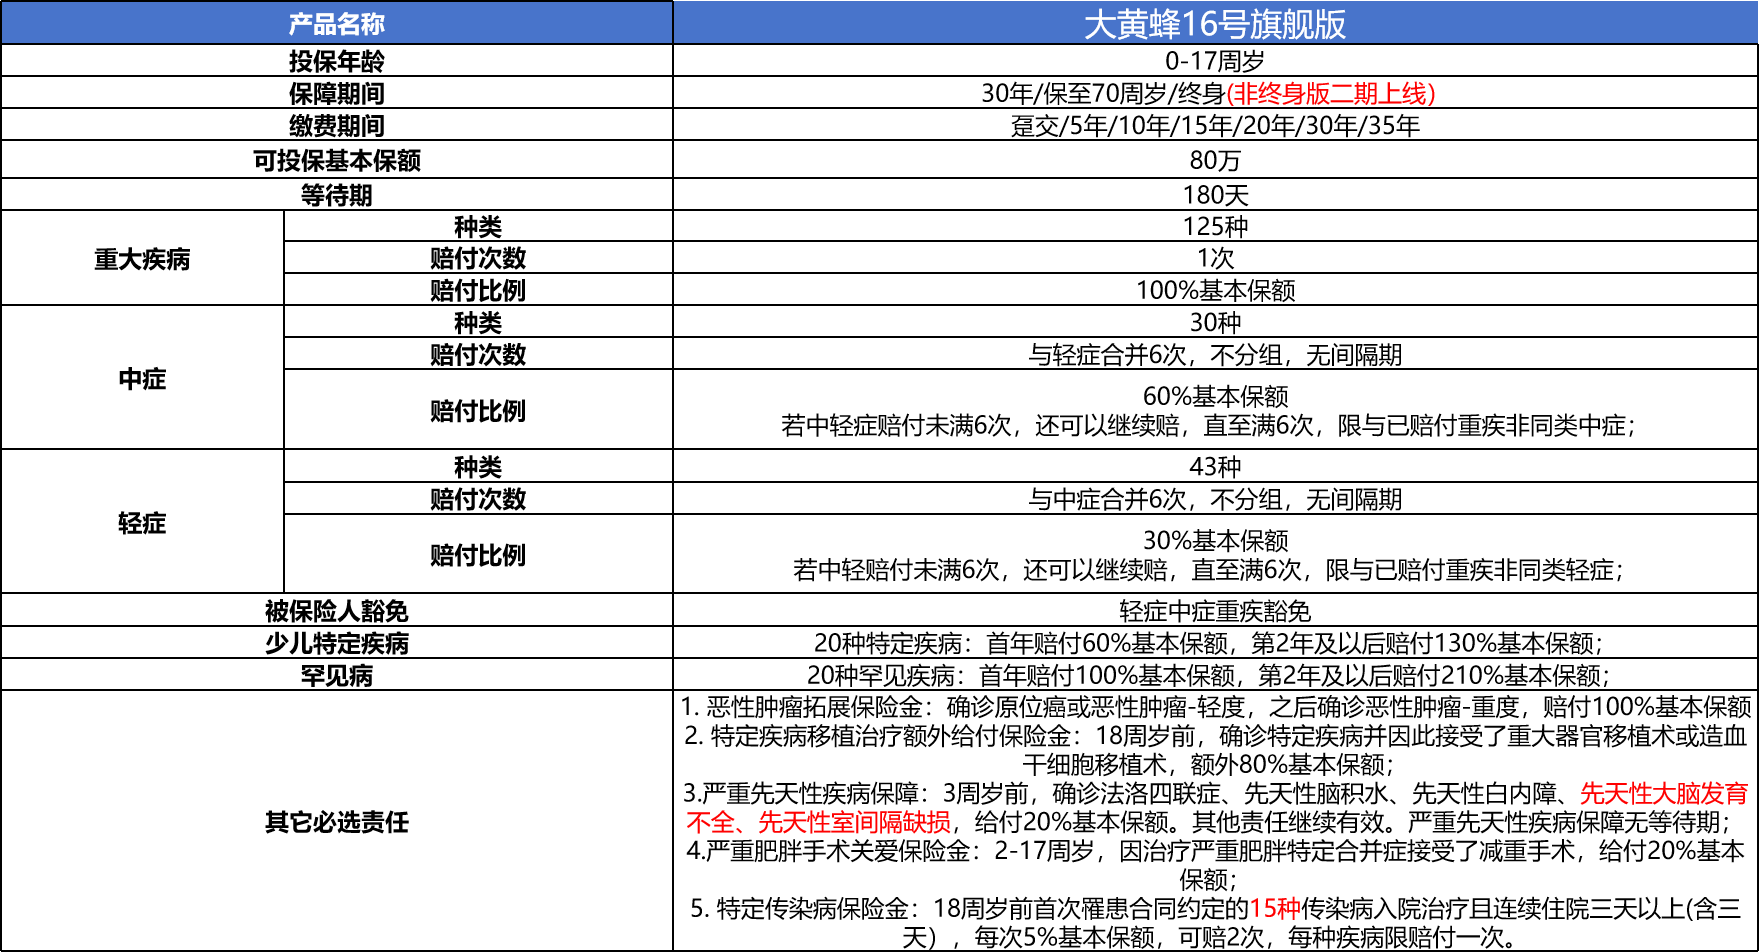This screenshot has width=1764, height=952.
Task: Click the 若中轻症赔付未满6次 explanation line
Action: pos(1208,426)
